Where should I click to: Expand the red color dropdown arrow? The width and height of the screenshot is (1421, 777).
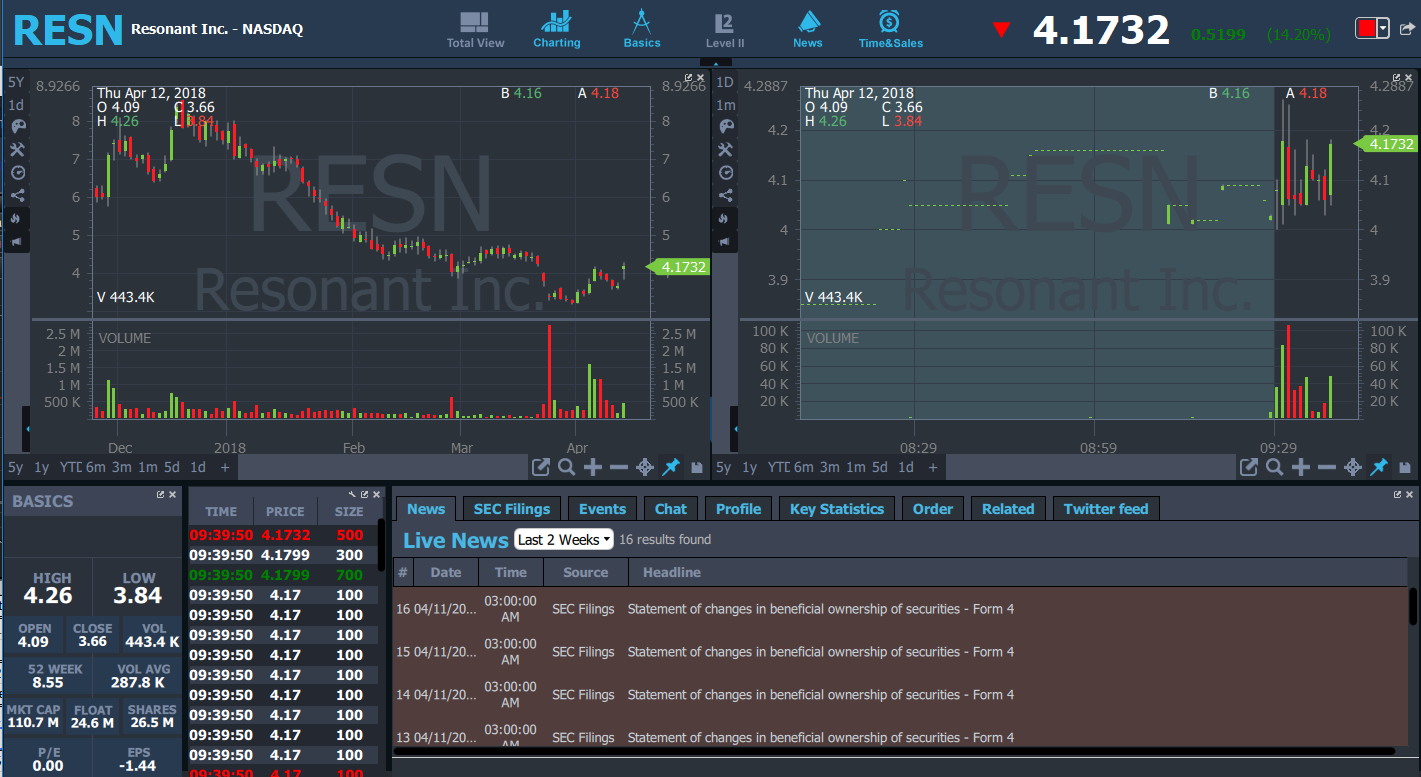pyautogui.click(x=1383, y=29)
